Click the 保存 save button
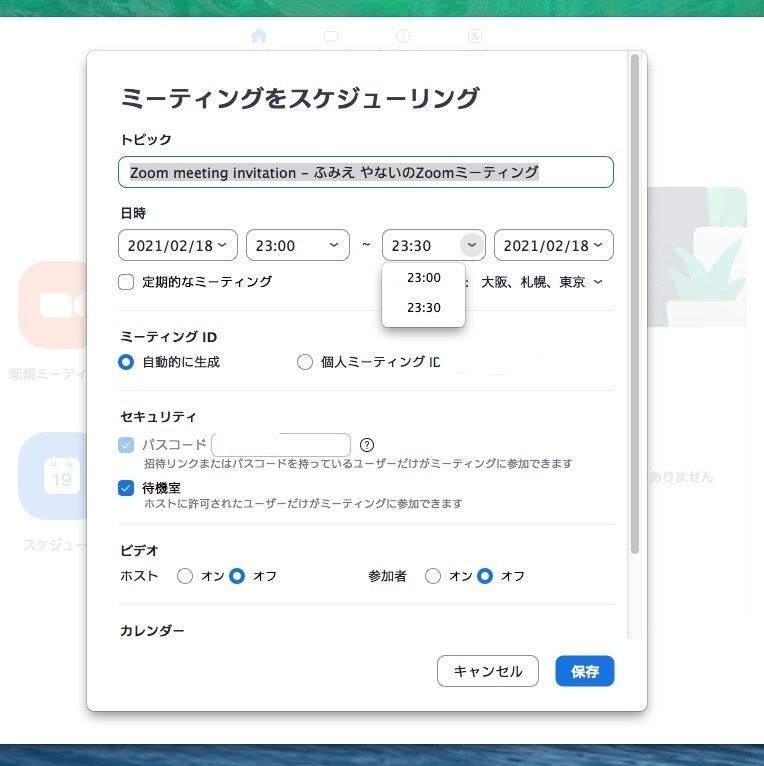 pyautogui.click(x=585, y=671)
